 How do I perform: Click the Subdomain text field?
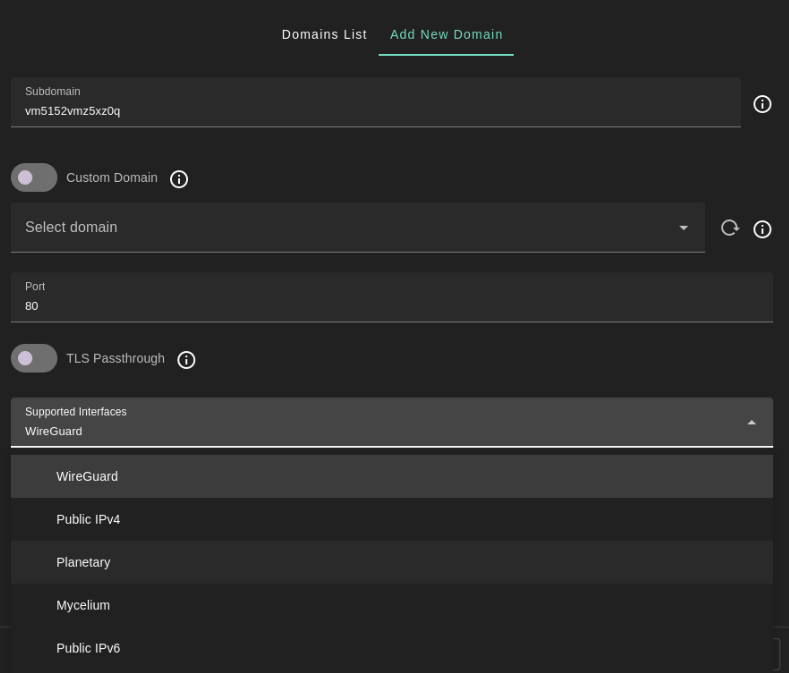[x=375, y=110]
